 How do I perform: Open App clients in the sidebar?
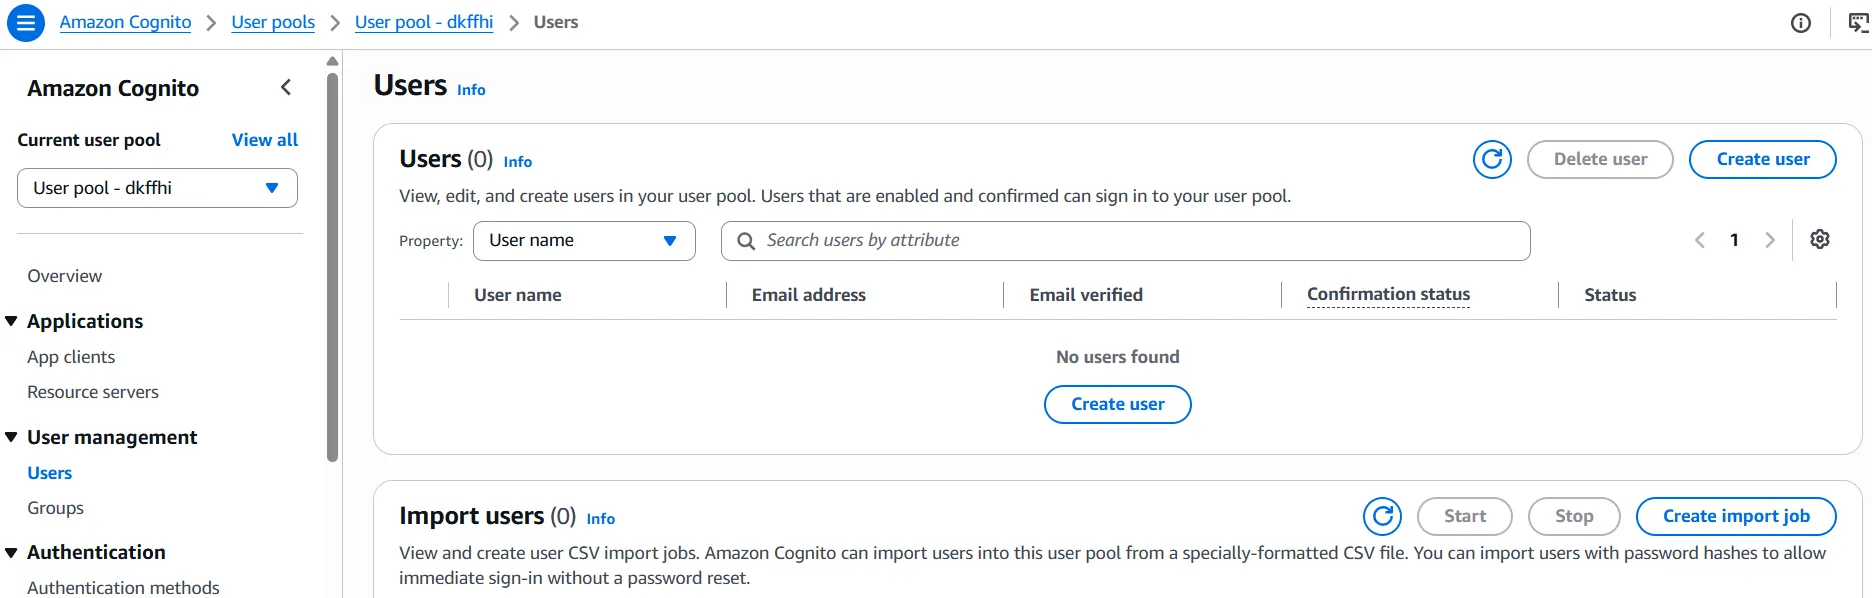click(71, 357)
